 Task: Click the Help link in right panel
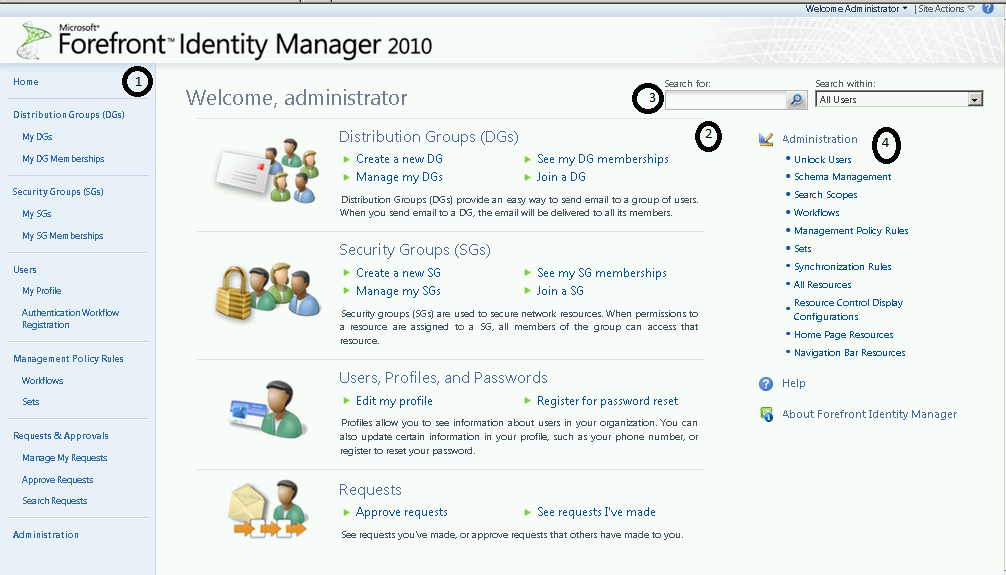pyautogui.click(x=794, y=383)
